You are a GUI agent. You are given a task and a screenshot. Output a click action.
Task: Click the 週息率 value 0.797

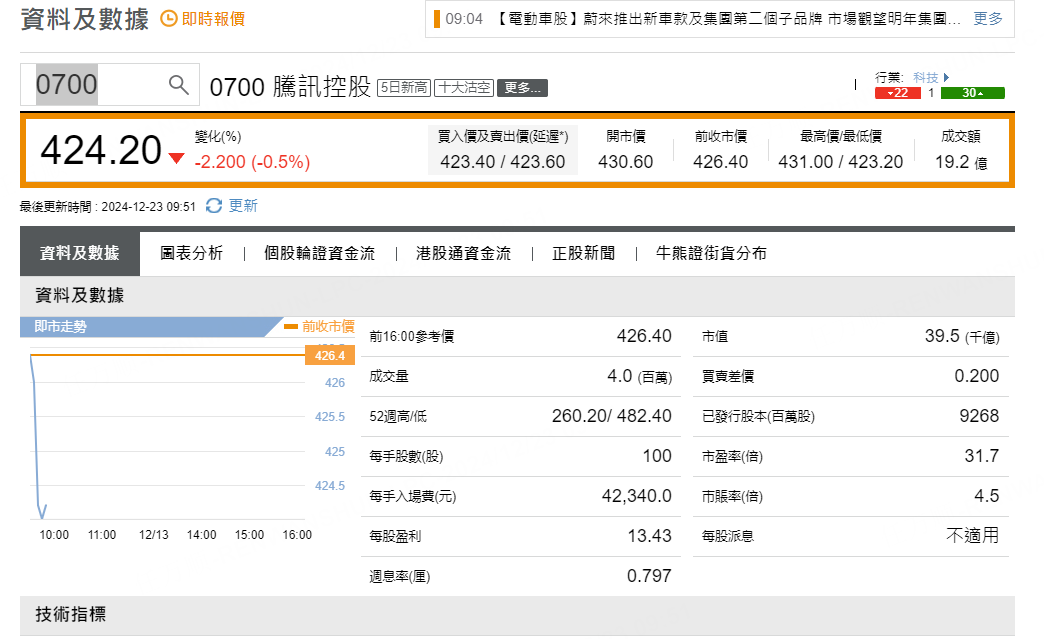(x=649, y=576)
